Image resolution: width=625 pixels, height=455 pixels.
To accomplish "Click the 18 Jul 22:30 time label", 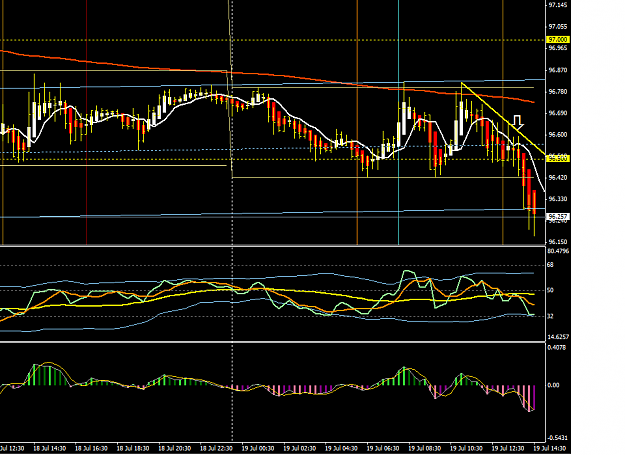I will pyautogui.click(x=216, y=448).
